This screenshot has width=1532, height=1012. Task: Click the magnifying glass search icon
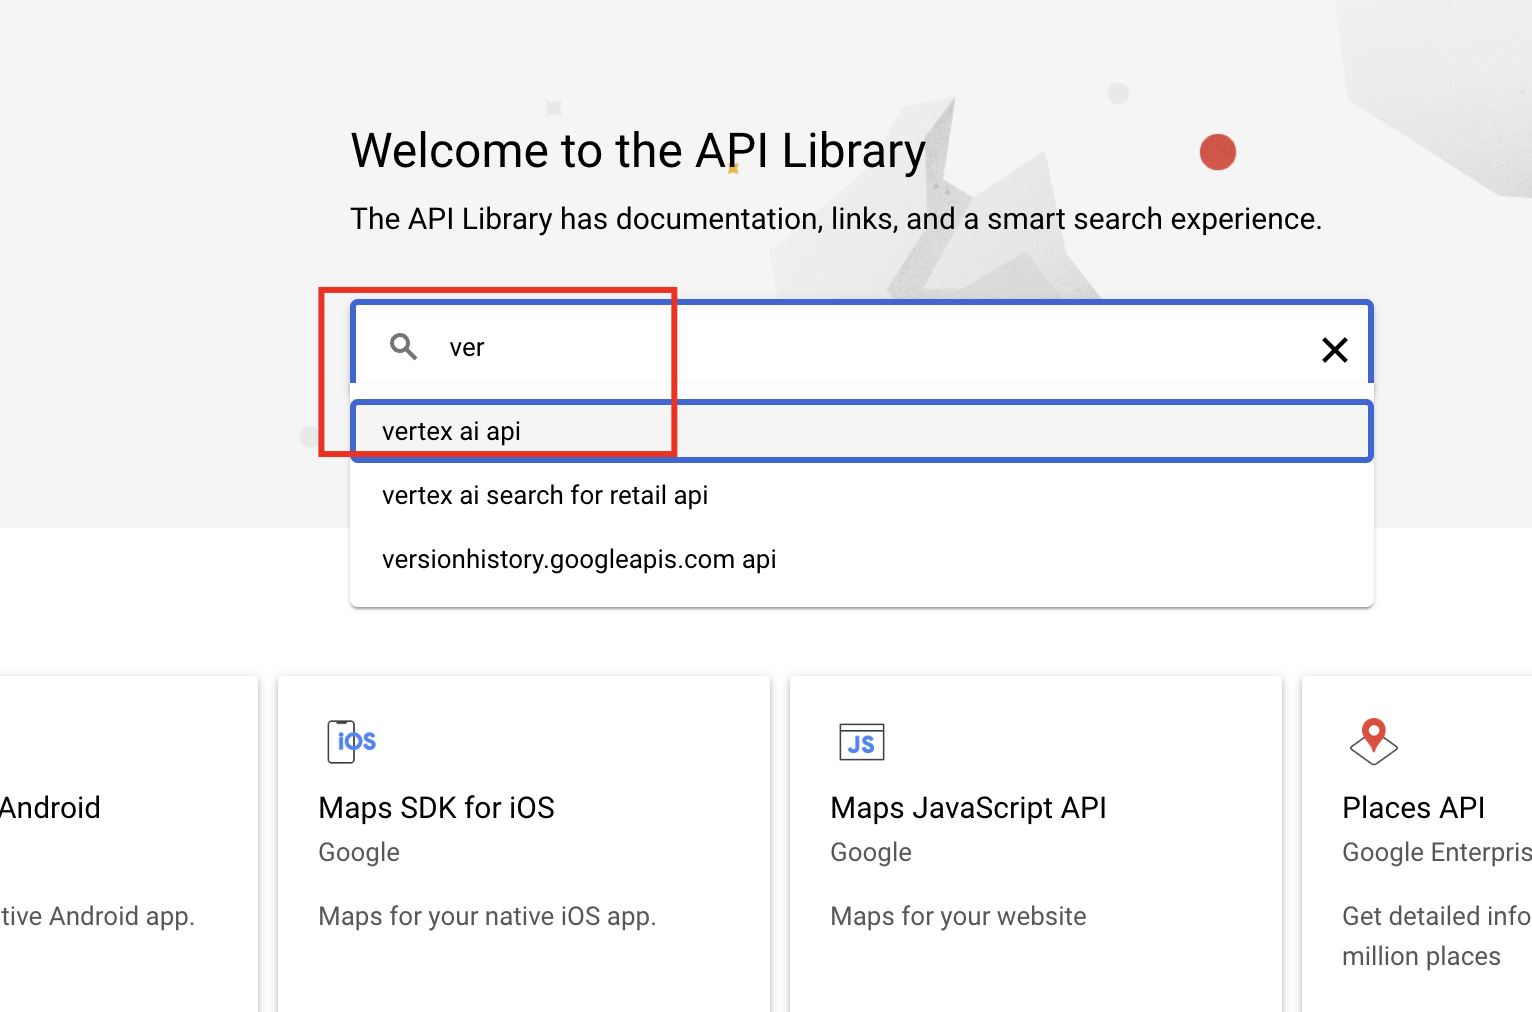(404, 346)
